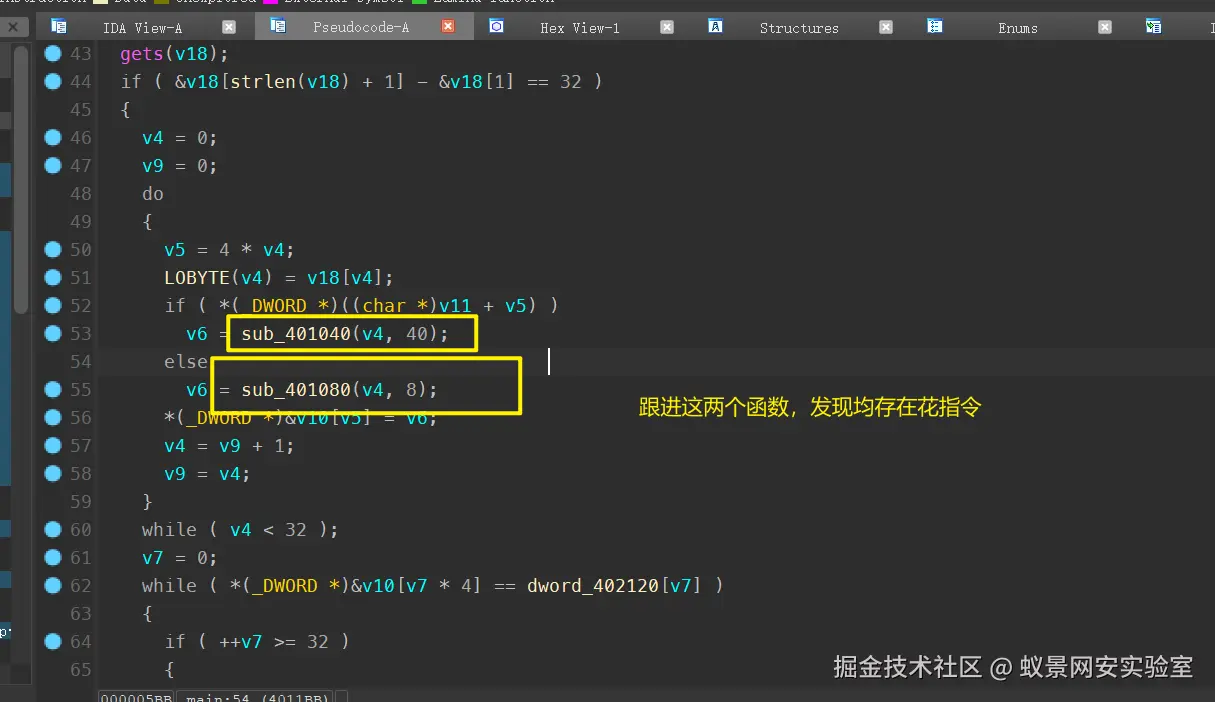Toggle breakpoint dot on line 43
The image size is (1215, 702).
click(x=52, y=53)
